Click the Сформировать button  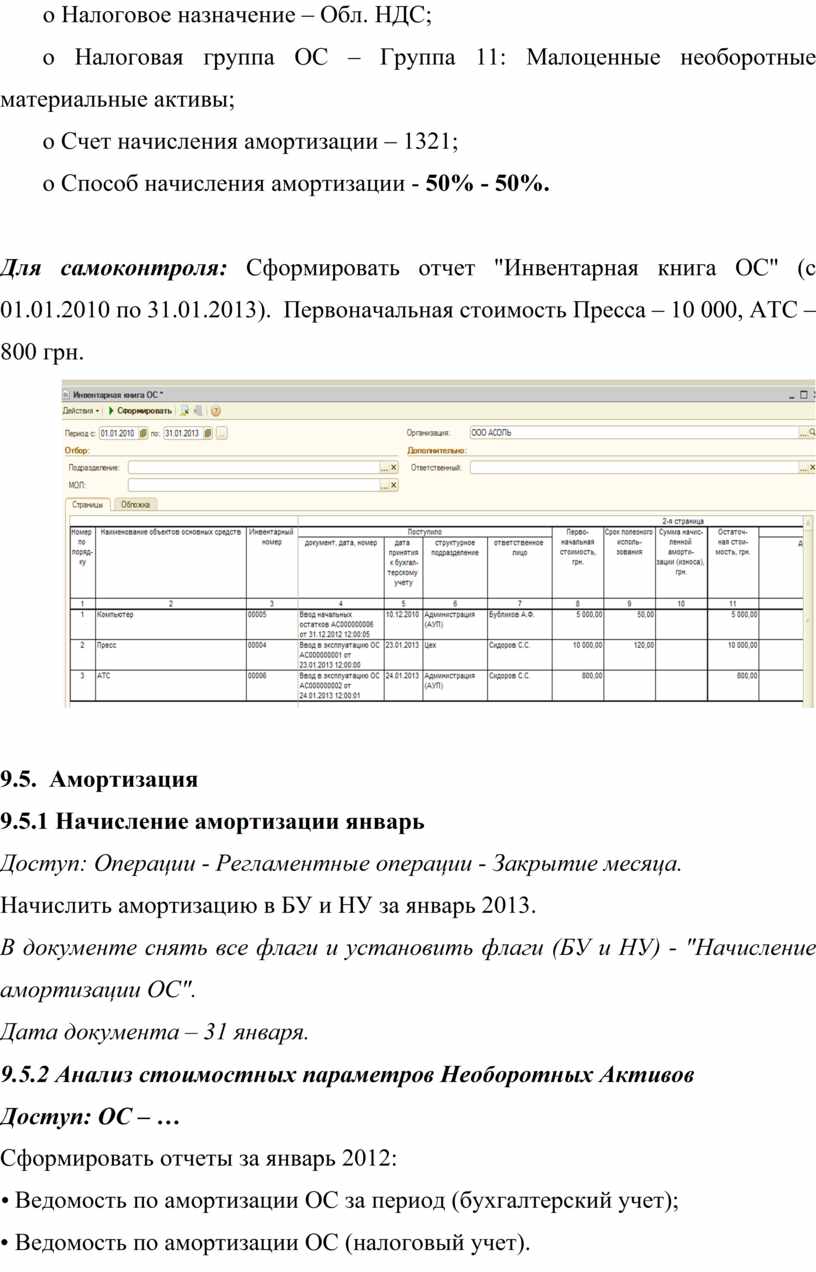pos(144,410)
